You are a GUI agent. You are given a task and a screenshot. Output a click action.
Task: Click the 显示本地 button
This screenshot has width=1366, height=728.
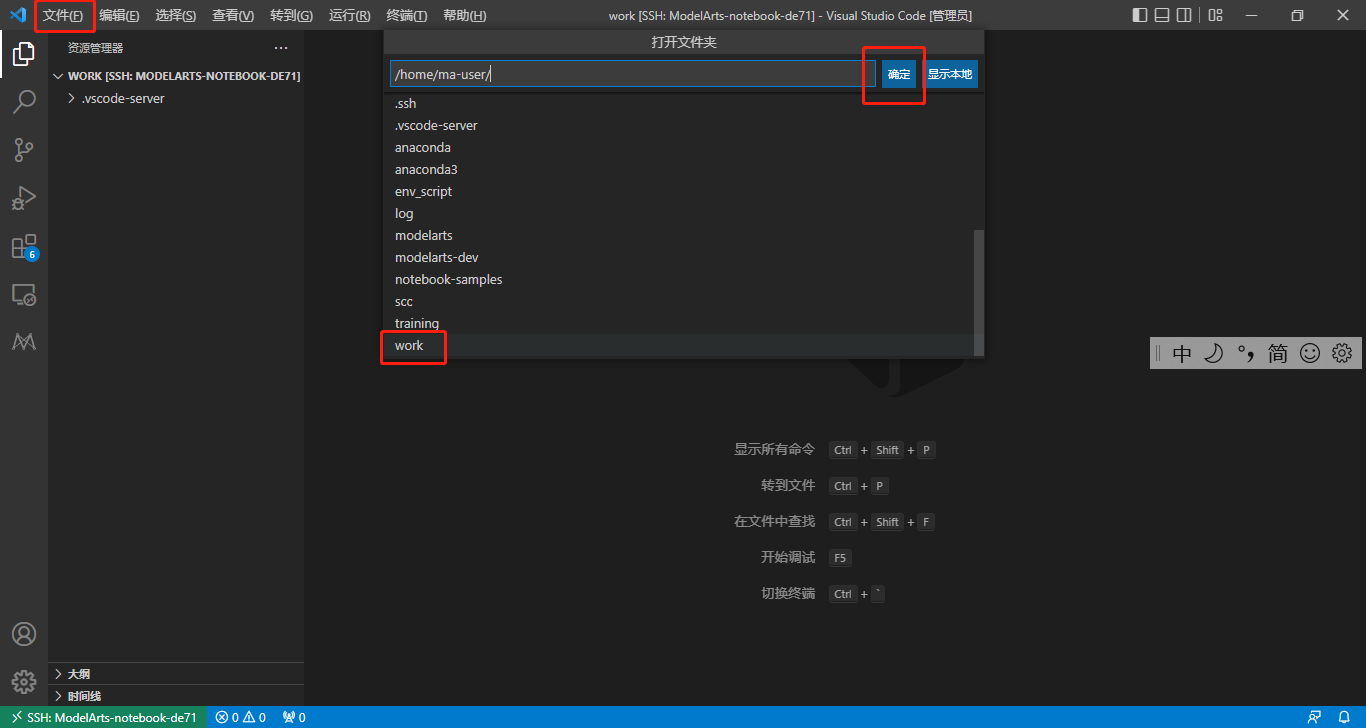click(949, 74)
